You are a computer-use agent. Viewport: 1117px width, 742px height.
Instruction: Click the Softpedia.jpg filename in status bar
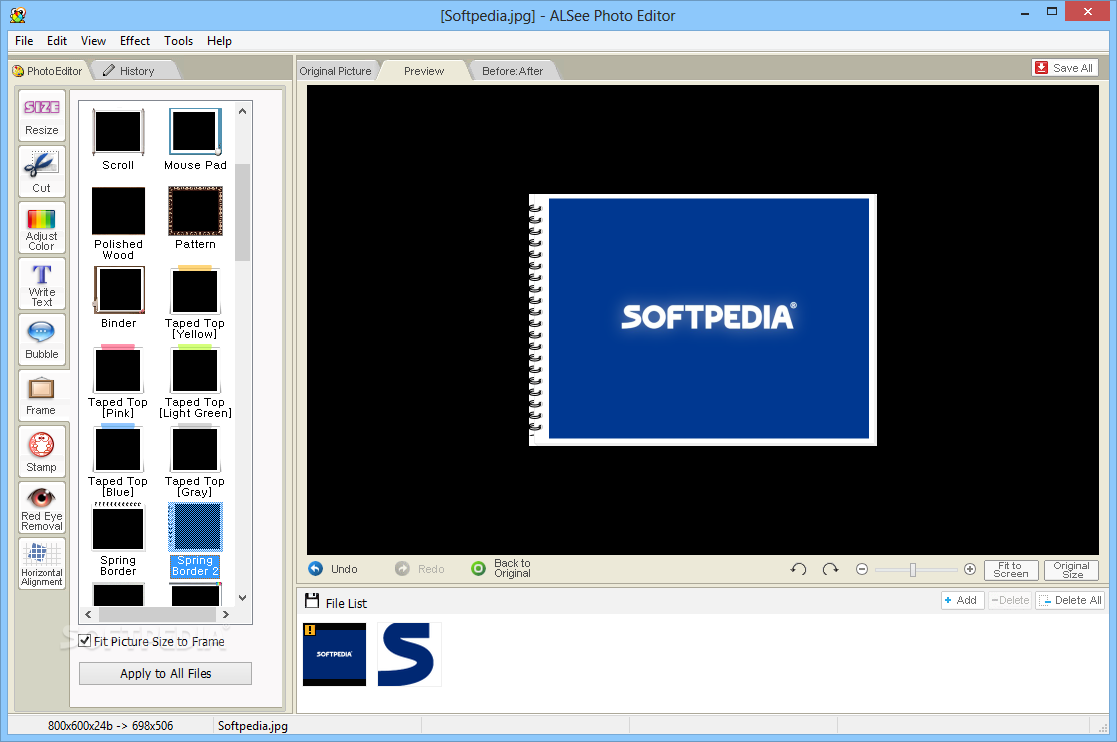tap(253, 726)
